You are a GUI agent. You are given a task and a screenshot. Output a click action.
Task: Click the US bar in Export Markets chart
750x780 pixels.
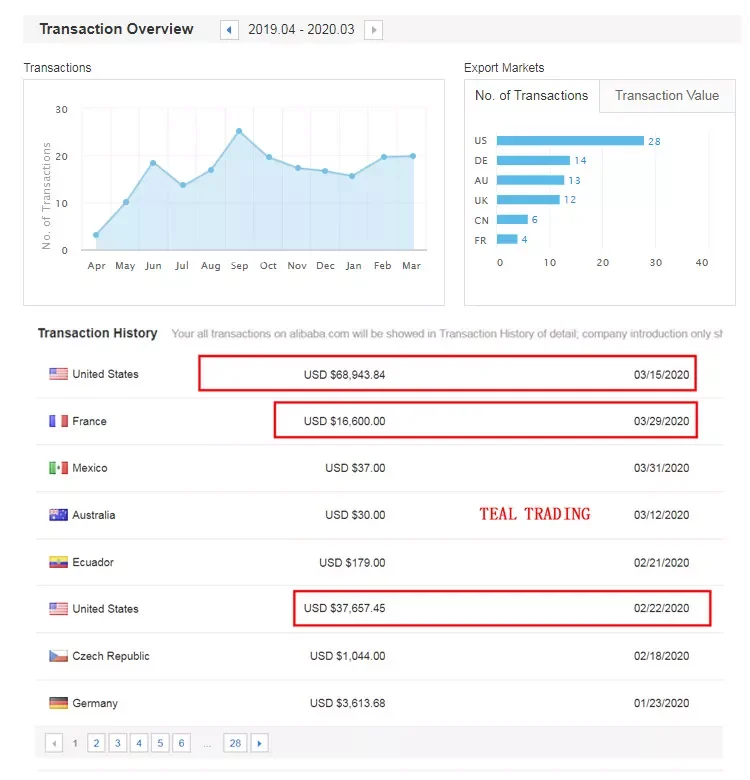569,141
